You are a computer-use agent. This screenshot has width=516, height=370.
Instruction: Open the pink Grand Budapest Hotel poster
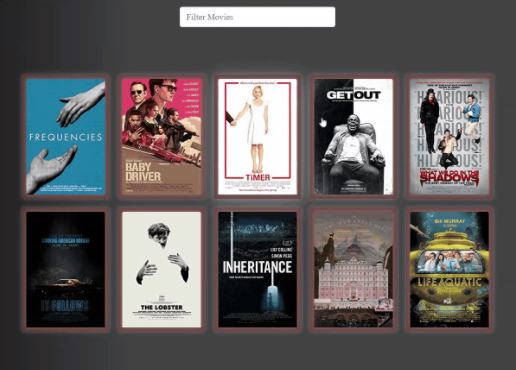pos(354,270)
